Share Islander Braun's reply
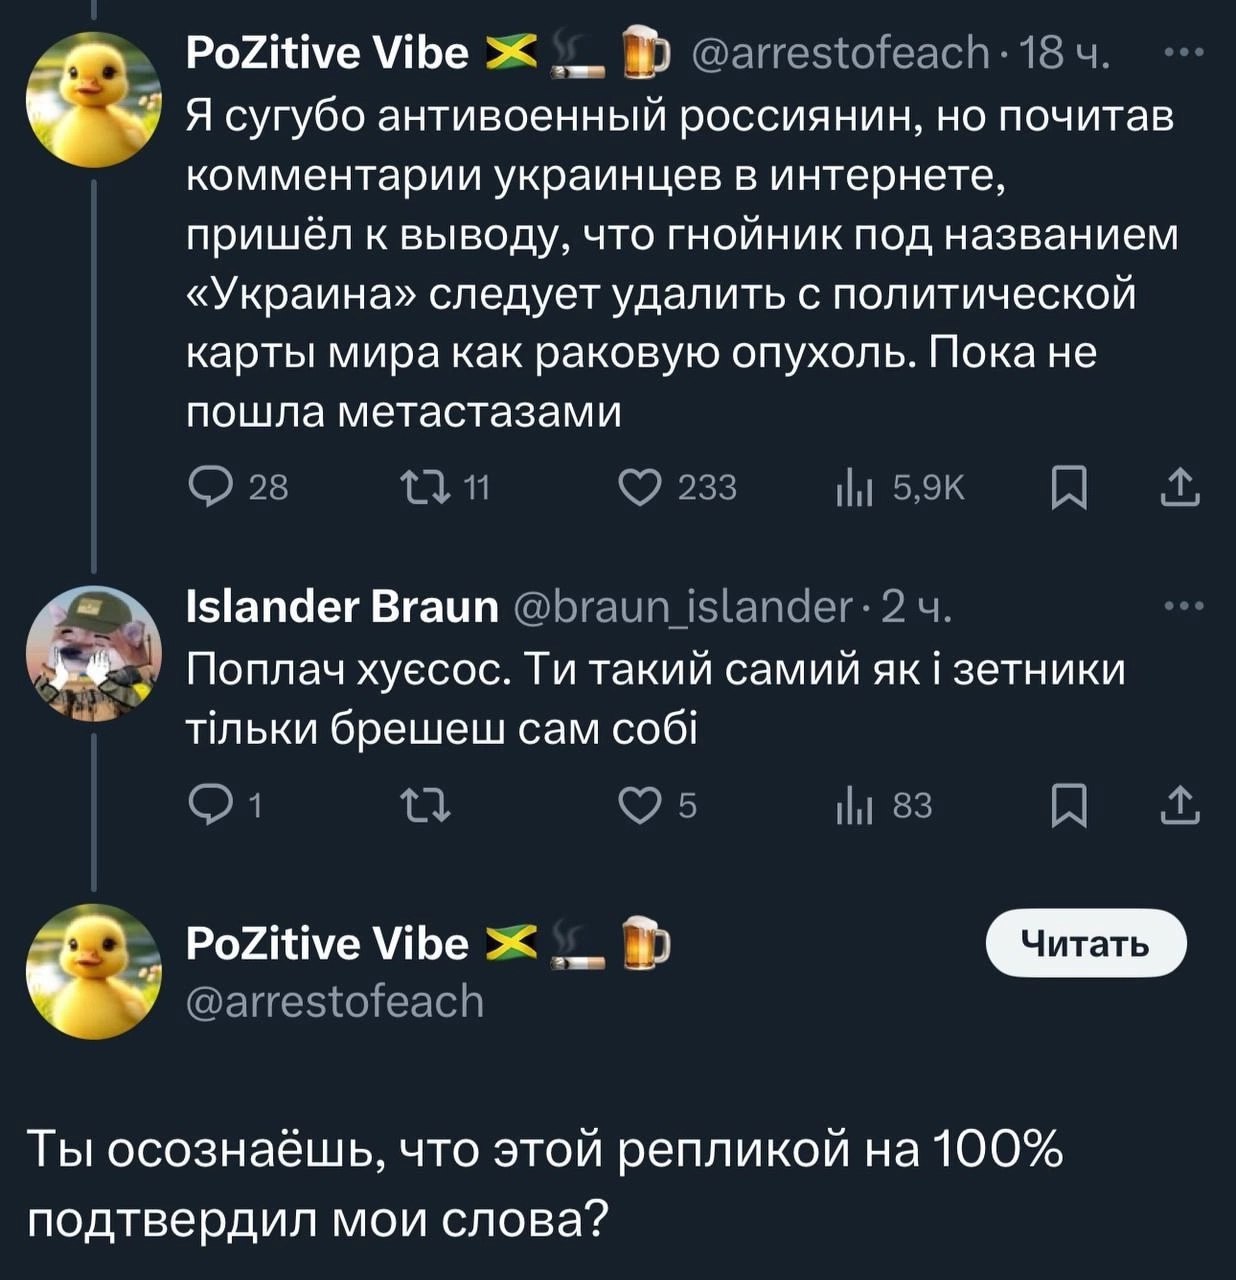Image resolution: width=1236 pixels, height=1280 pixels. coord(1180,806)
